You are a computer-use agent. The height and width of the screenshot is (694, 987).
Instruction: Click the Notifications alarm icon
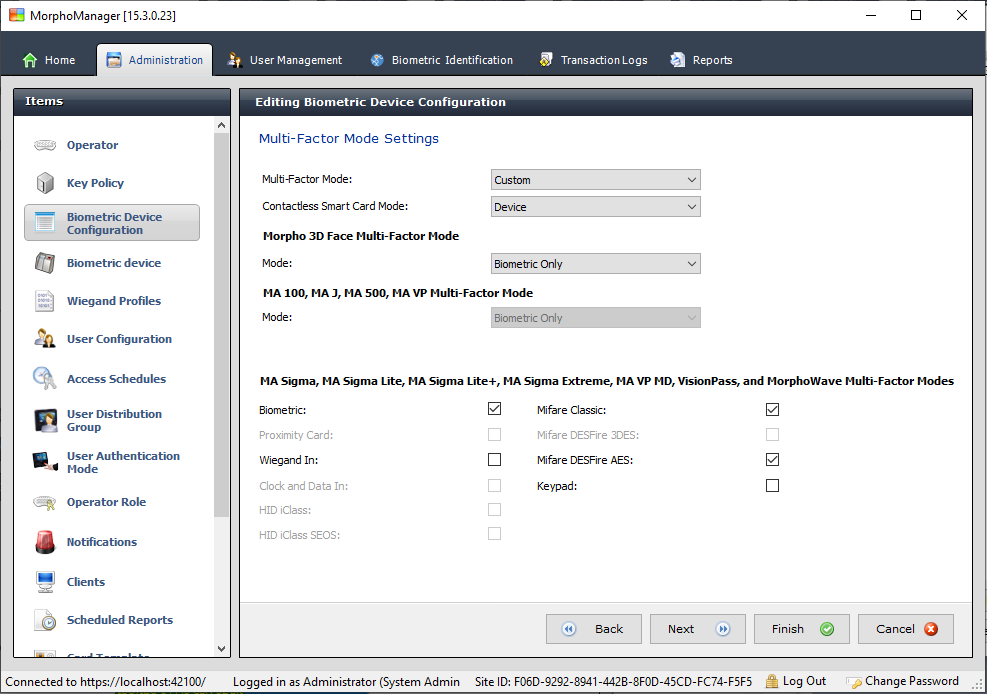coord(44,541)
